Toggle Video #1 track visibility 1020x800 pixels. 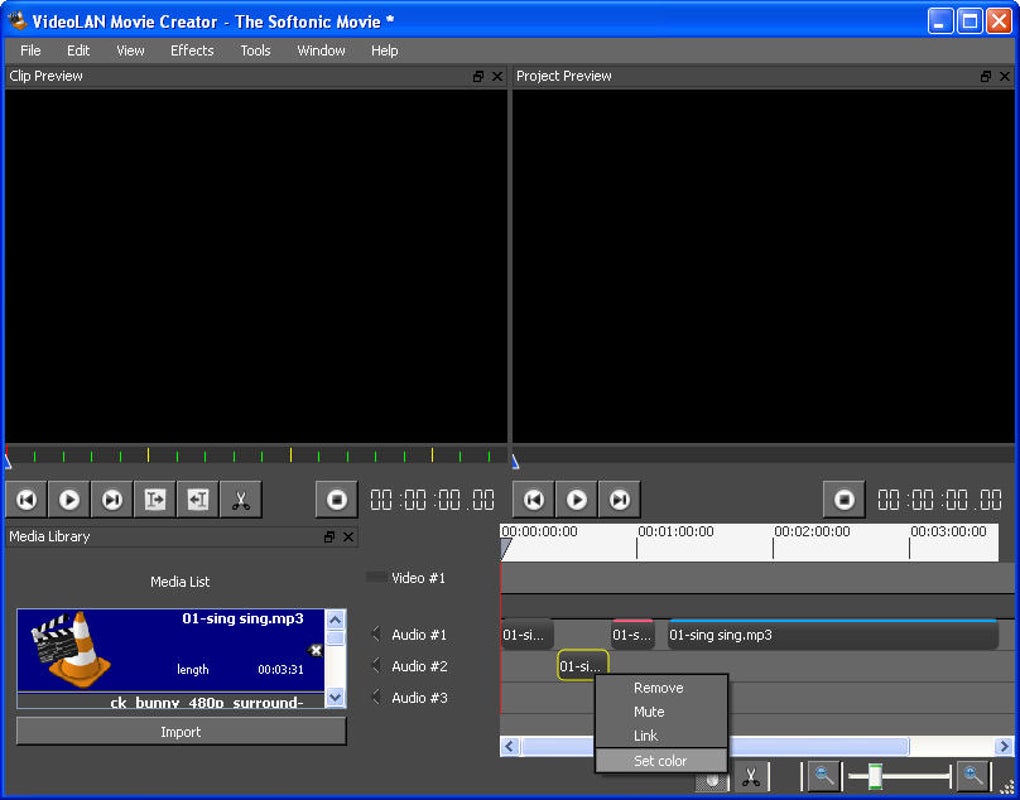pos(376,577)
